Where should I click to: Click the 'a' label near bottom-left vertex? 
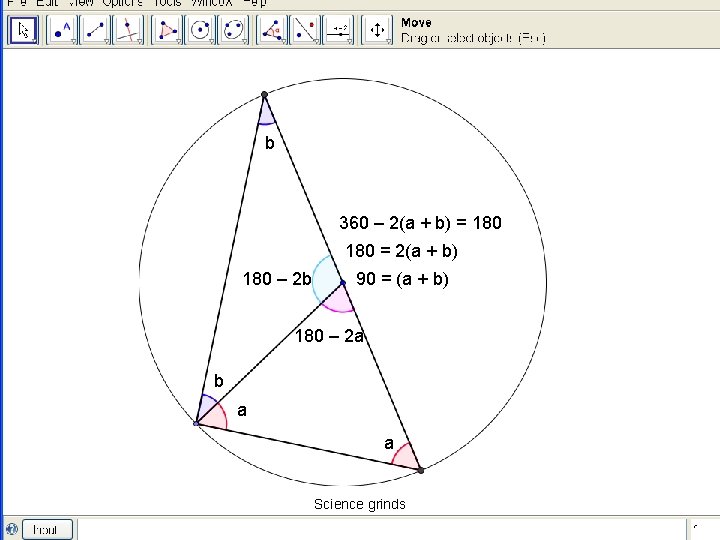[x=242, y=411]
